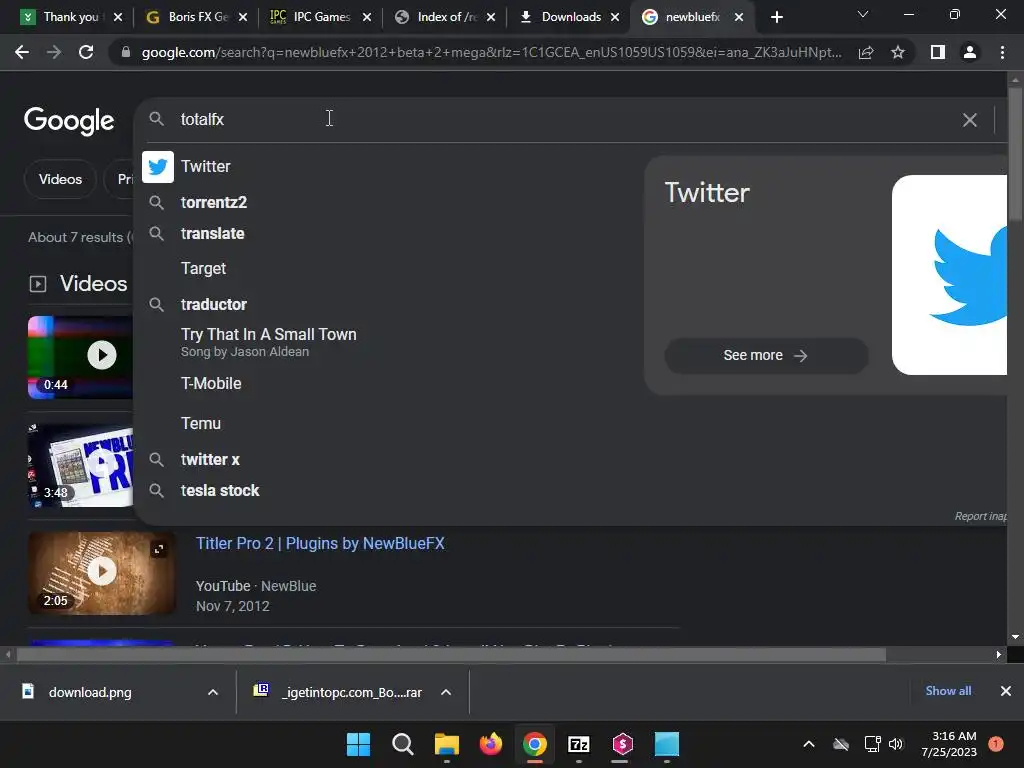Click the Twitter bird logo image
Screen dimensions: 1024x768
[950, 275]
